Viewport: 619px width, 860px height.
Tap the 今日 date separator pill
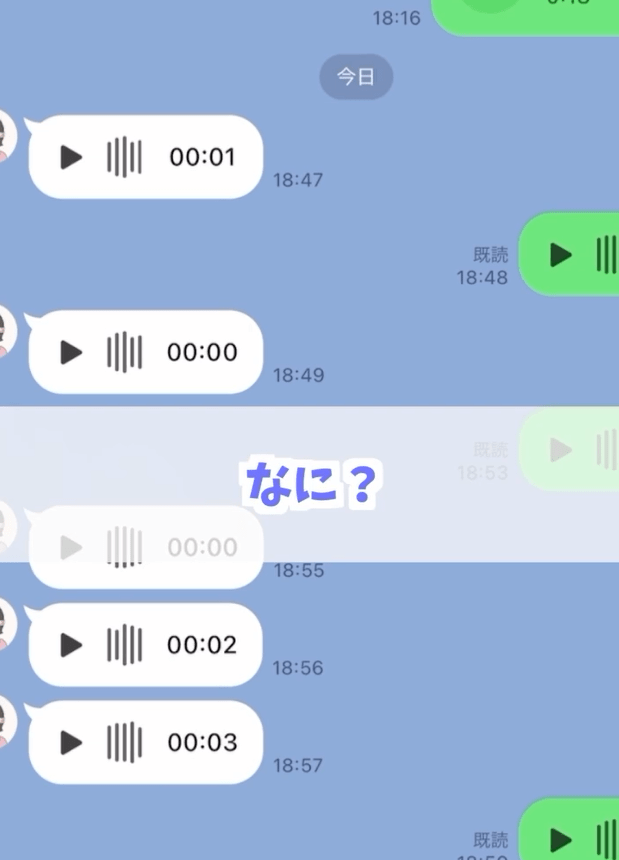(x=356, y=77)
